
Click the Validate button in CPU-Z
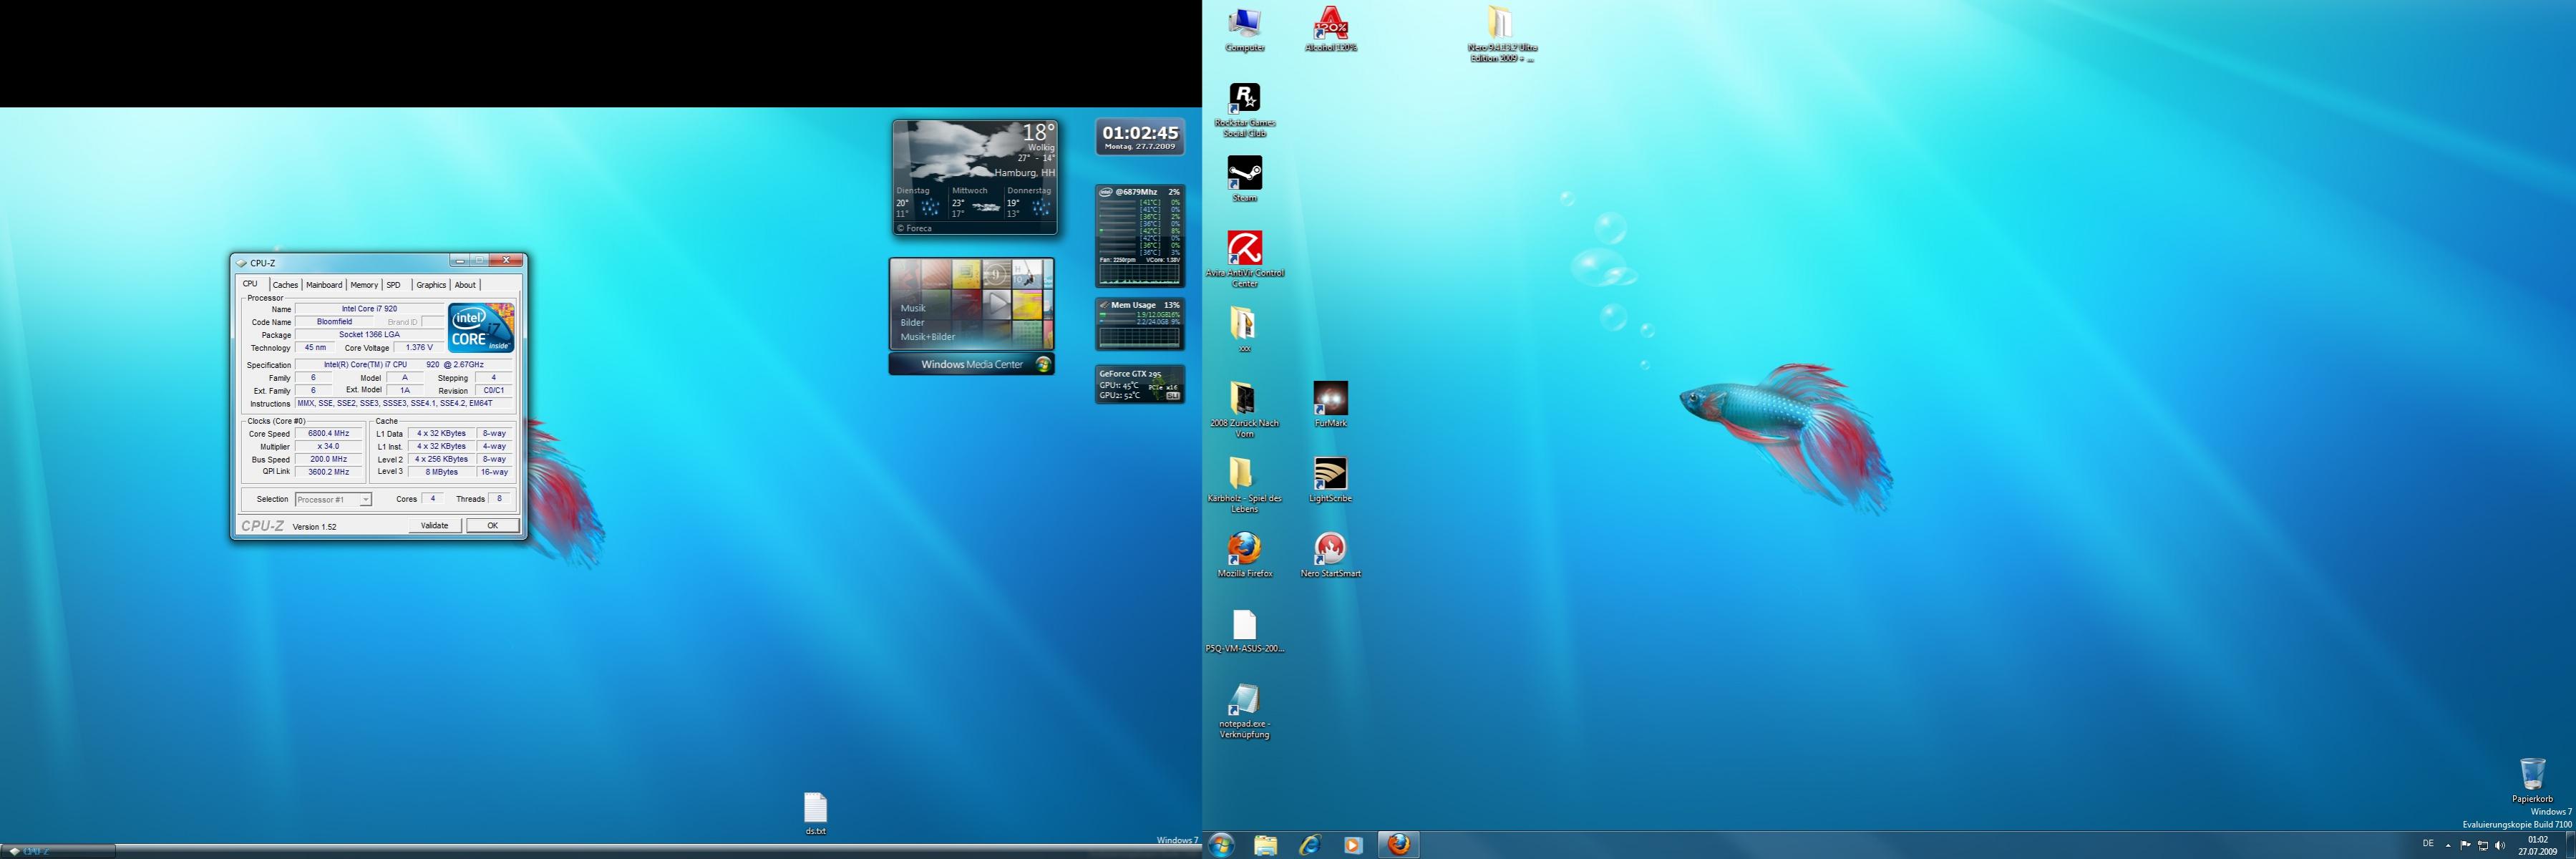click(x=435, y=525)
